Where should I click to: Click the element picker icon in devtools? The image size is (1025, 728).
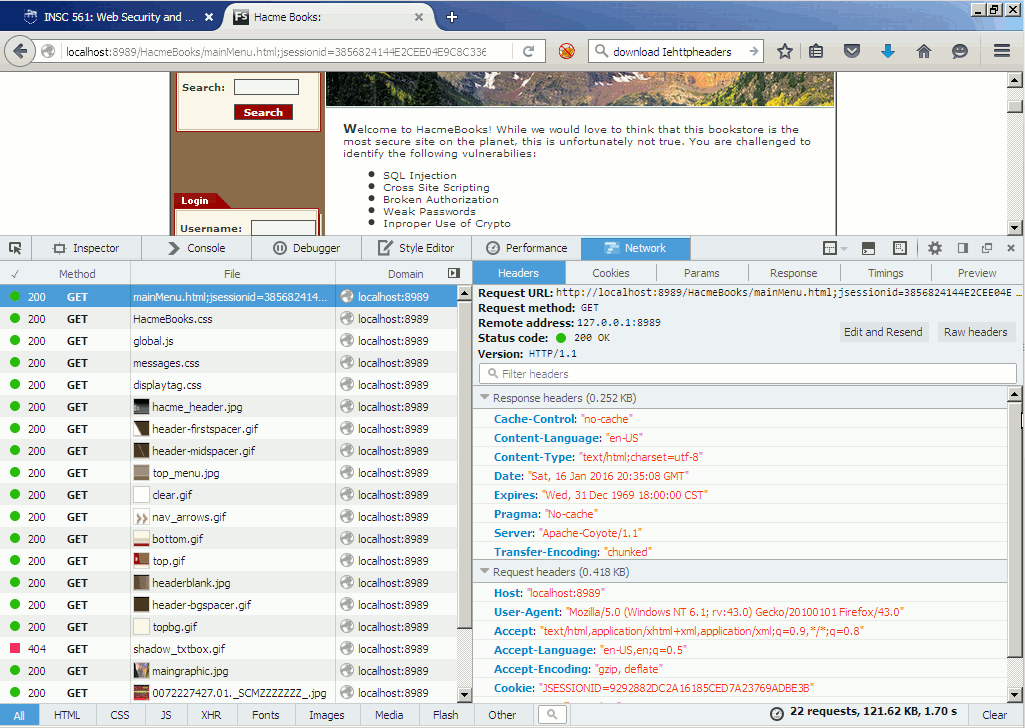[15, 248]
